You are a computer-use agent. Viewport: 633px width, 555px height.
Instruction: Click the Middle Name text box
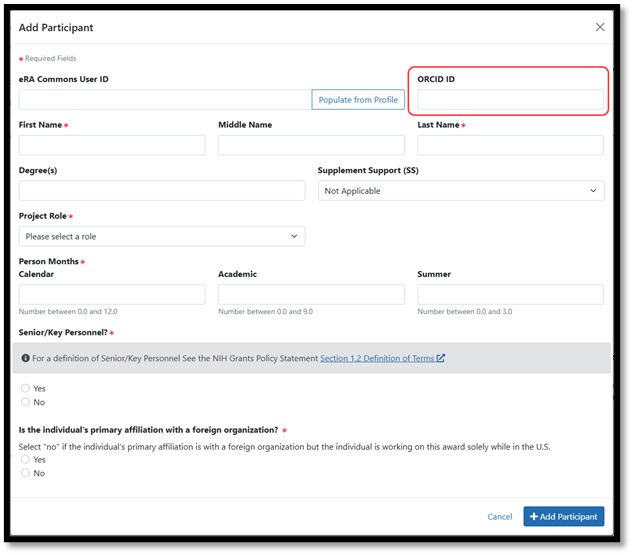pyautogui.click(x=311, y=145)
